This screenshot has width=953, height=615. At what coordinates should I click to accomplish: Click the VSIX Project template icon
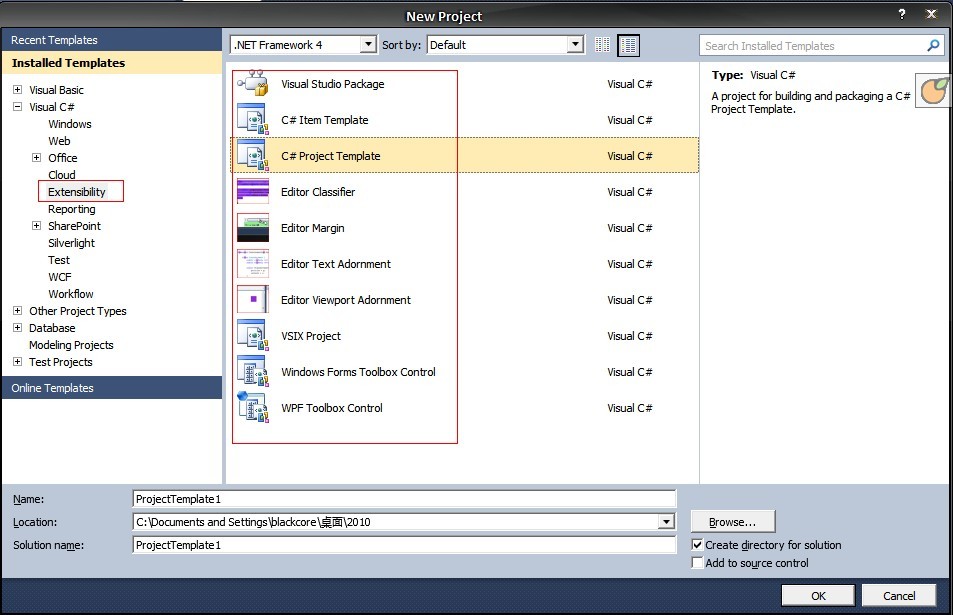(252, 336)
